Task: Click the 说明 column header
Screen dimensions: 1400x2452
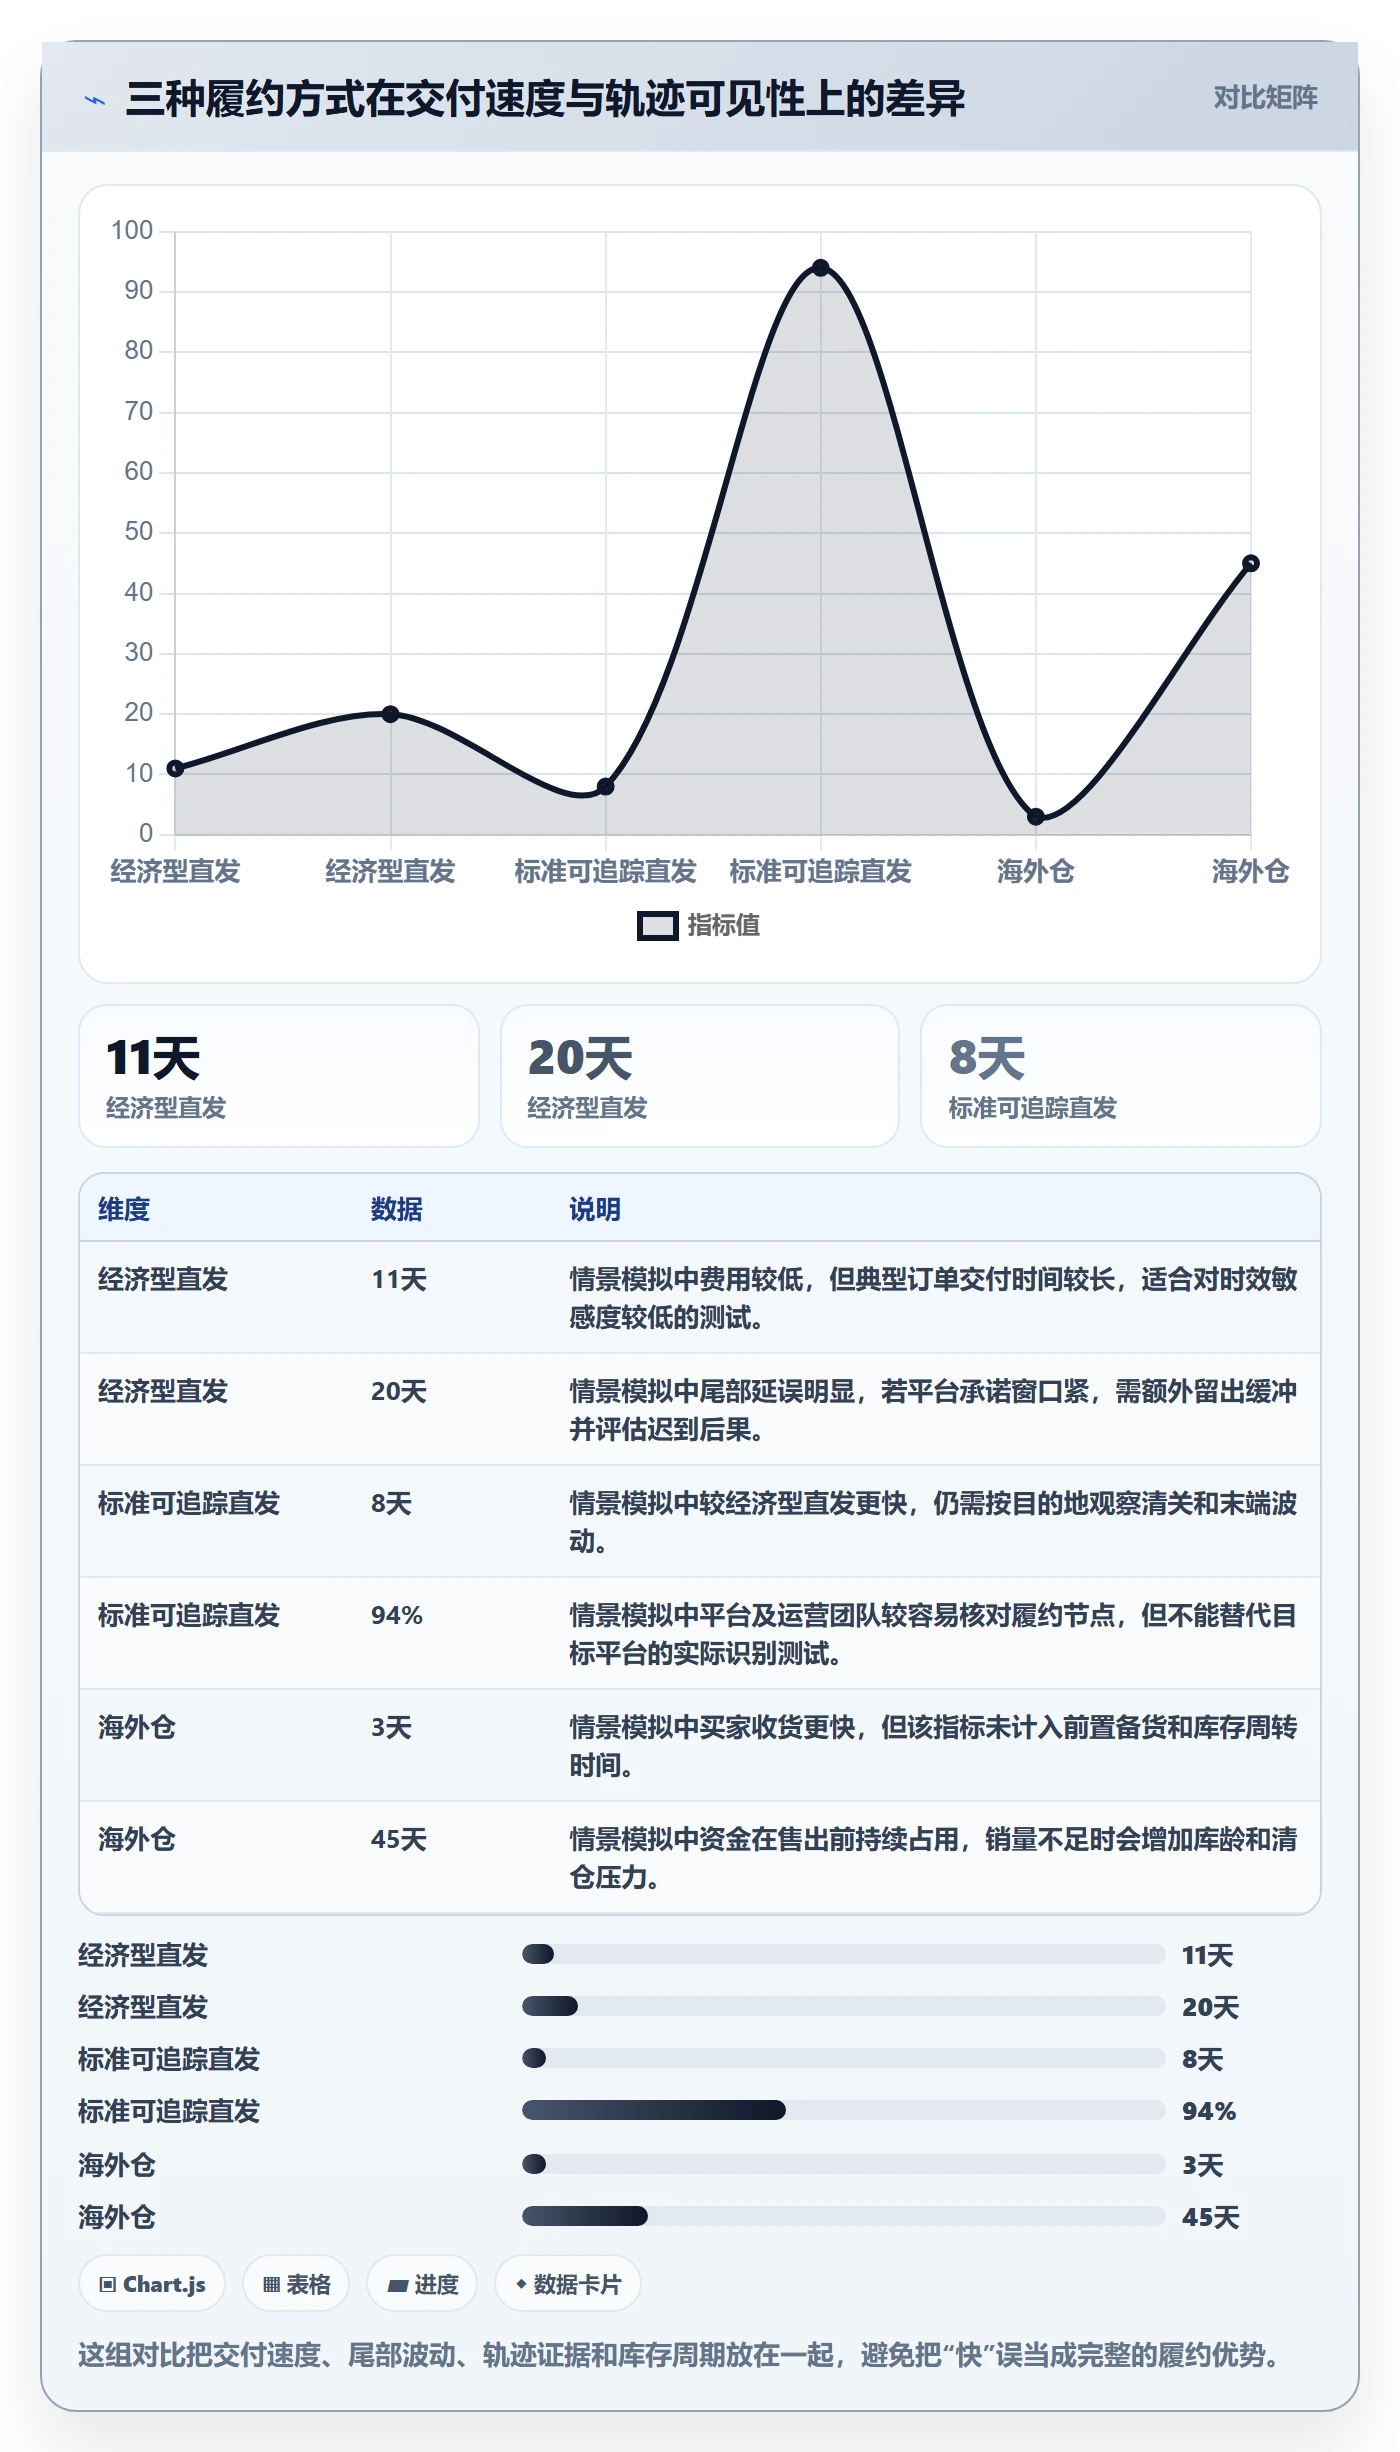Action: click(x=595, y=1209)
